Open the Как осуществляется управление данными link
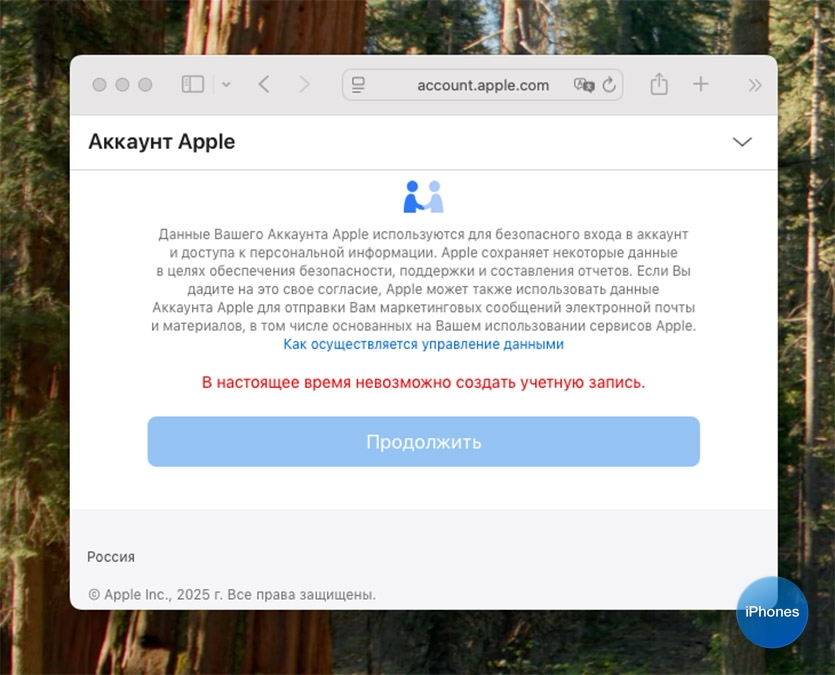Image resolution: width=835 pixels, height=675 pixels. point(423,344)
